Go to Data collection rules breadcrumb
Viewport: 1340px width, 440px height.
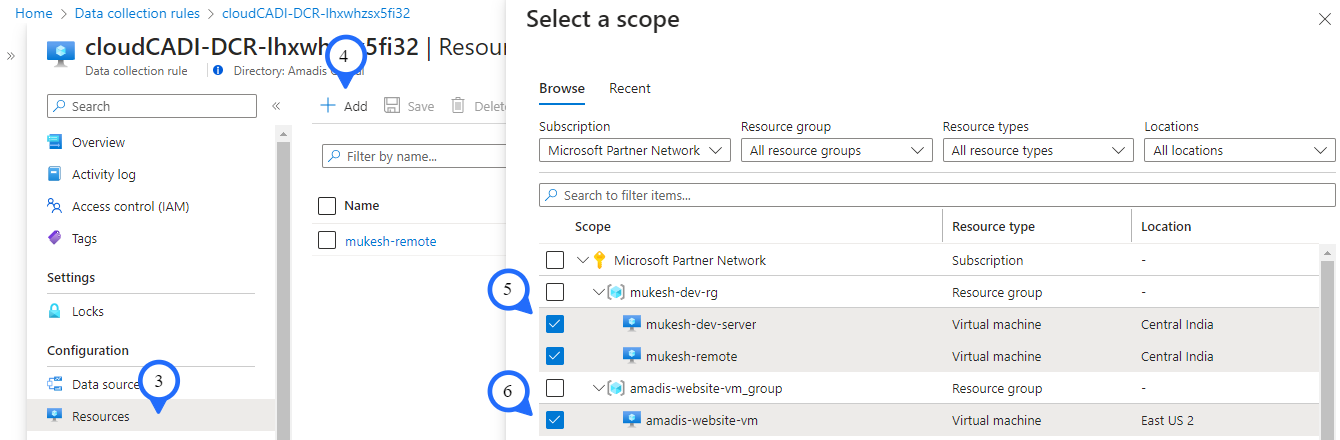(136, 13)
